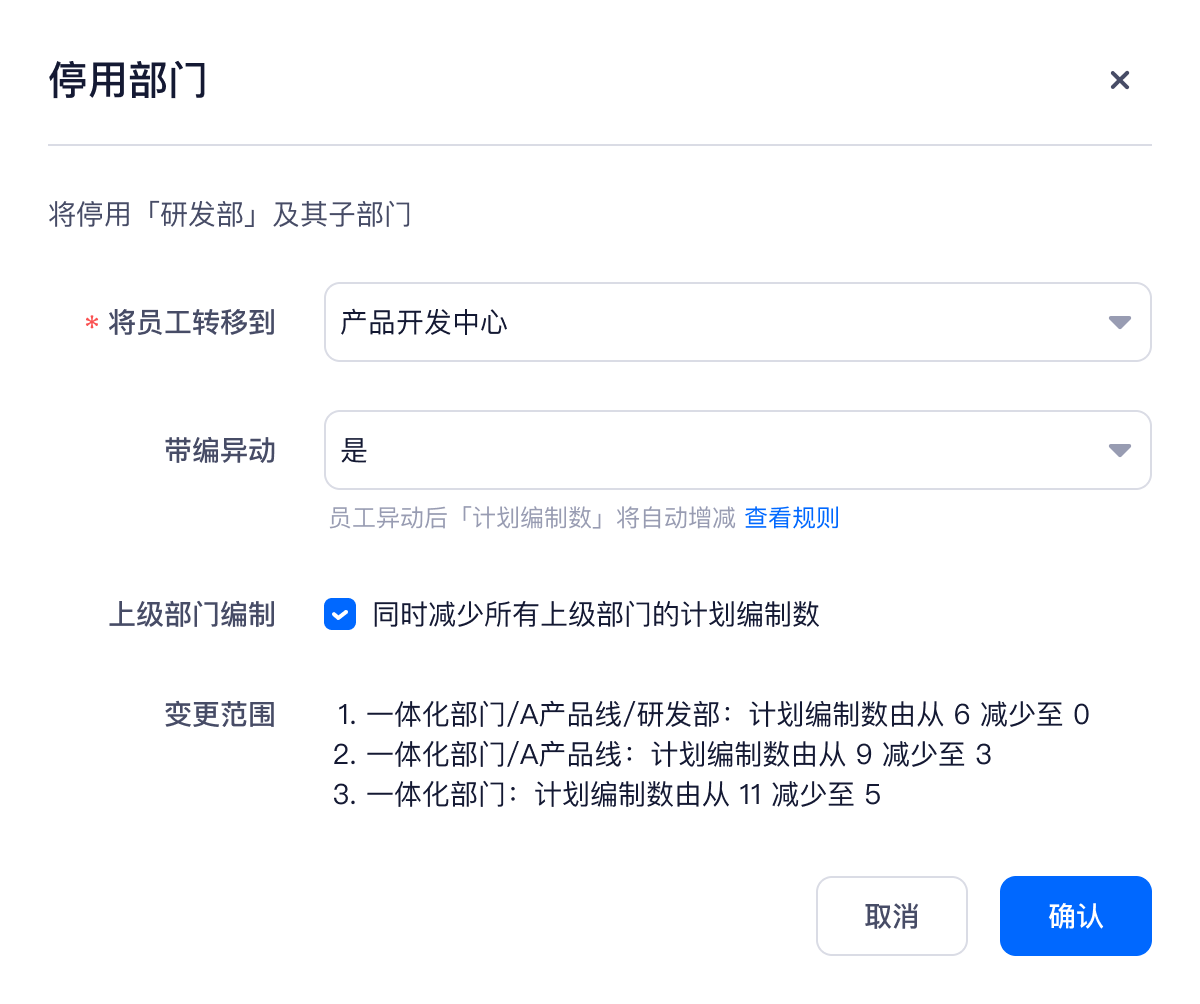The image size is (1200, 1004).
Task: Confirm deactivation with the 确认 button
Action: click(x=1075, y=916)
